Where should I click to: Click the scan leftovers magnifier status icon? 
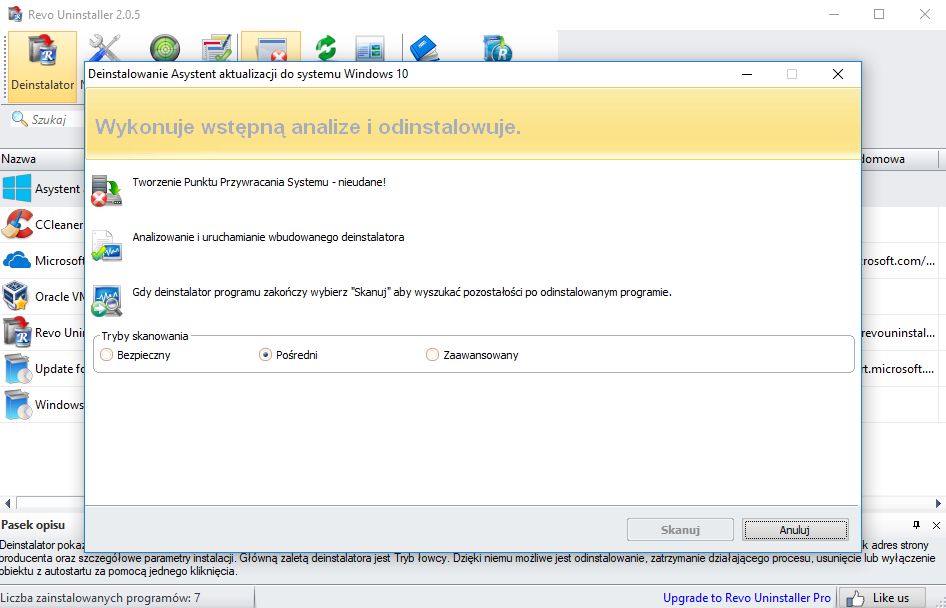click(x=107, y=300)
